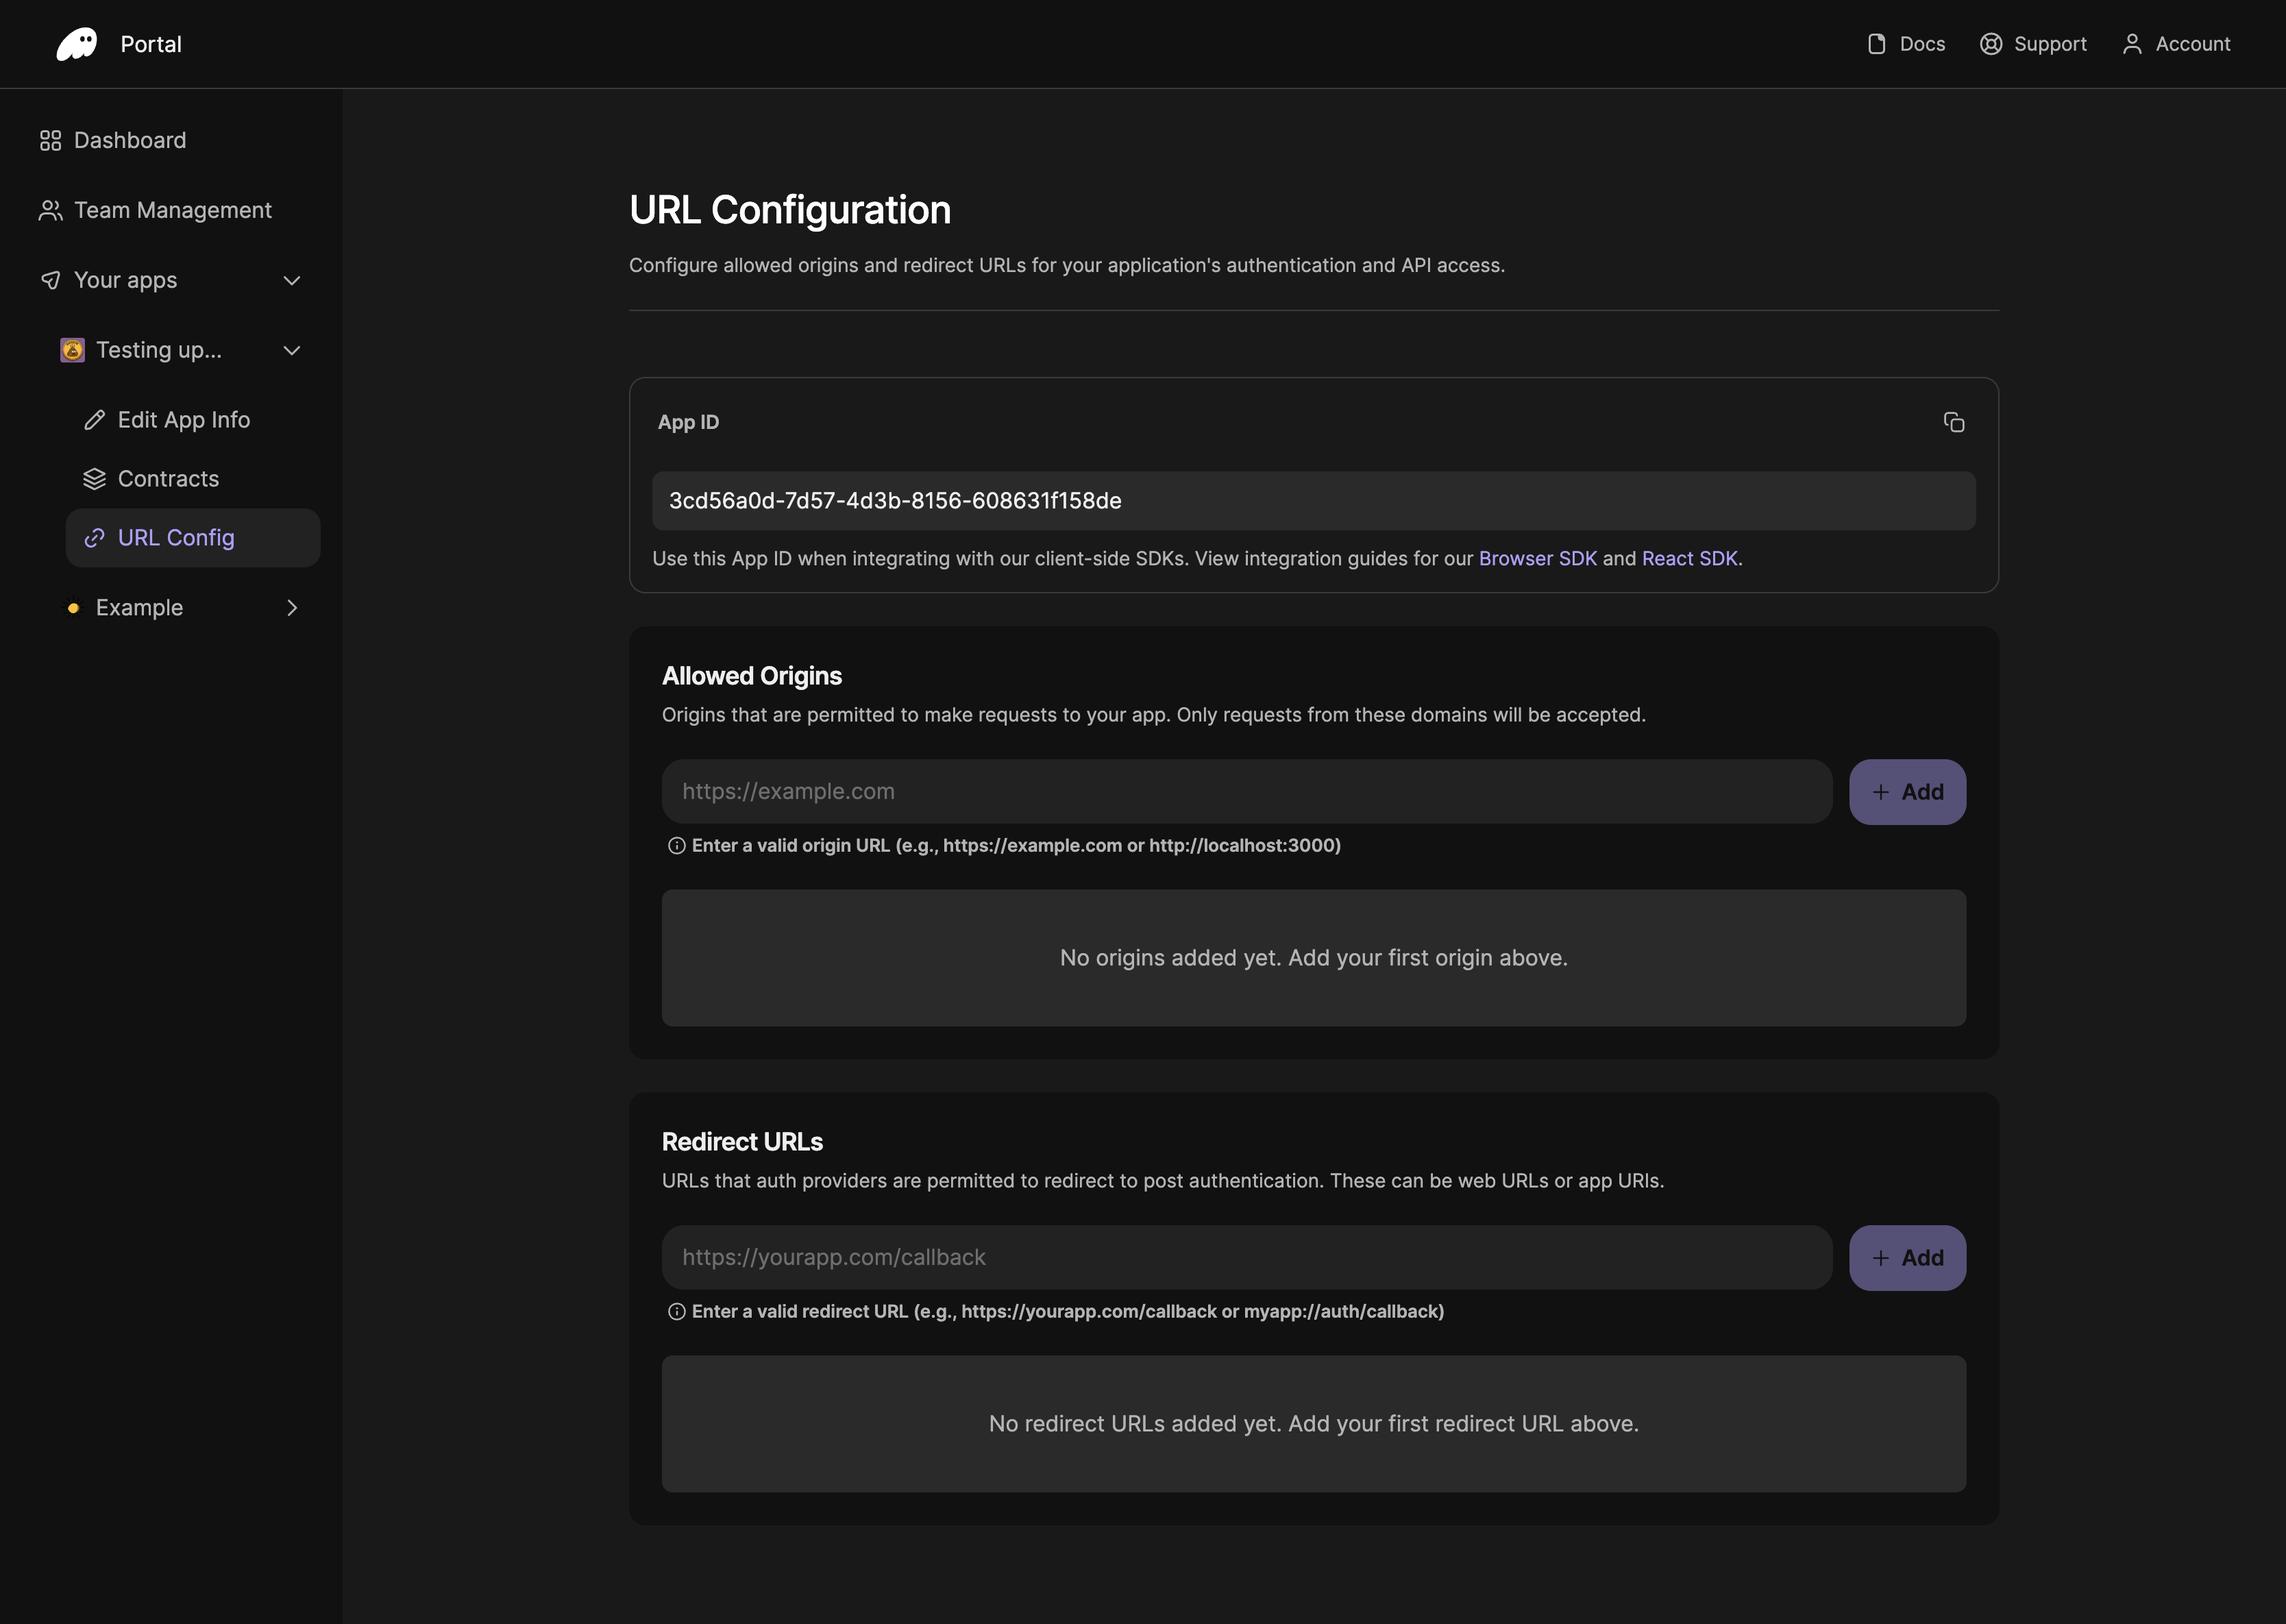Click Add in Redirect URLs section
The width and height of the screenshot is (2286, 1624).
[x=1906, y=1257]
